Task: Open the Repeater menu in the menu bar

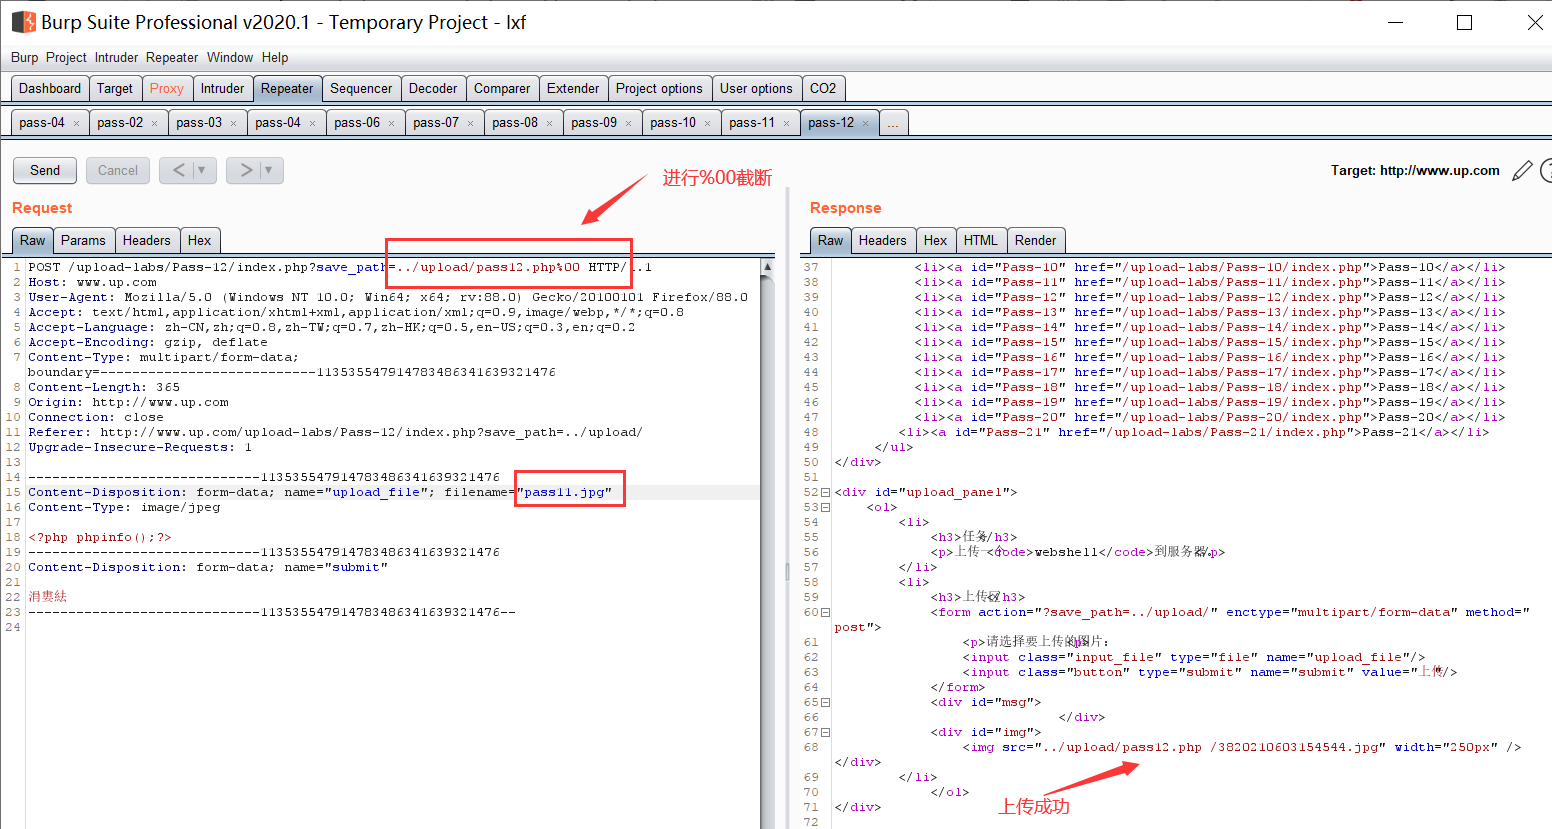Action: [172, 58]
